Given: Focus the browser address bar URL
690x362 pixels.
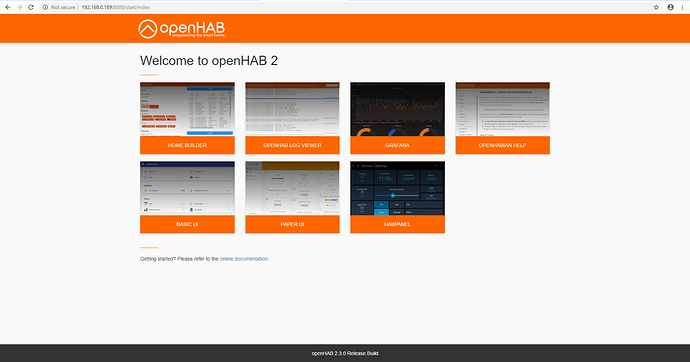Looking at the screenshot, I should pos(115,7).
